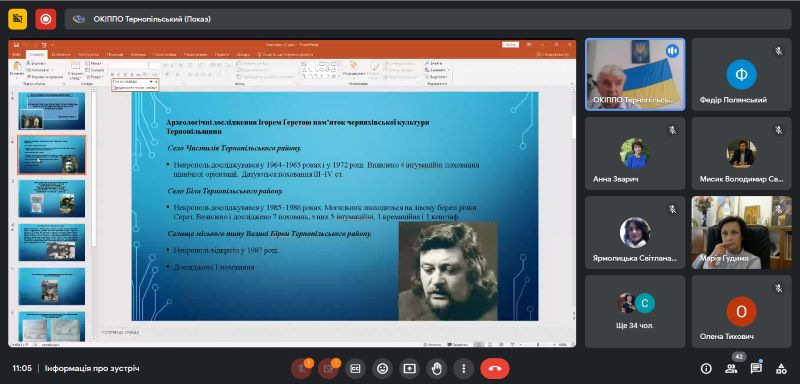
Task: Expand the Макет layout dropdown in ribbon
Action: click(95, 63)
